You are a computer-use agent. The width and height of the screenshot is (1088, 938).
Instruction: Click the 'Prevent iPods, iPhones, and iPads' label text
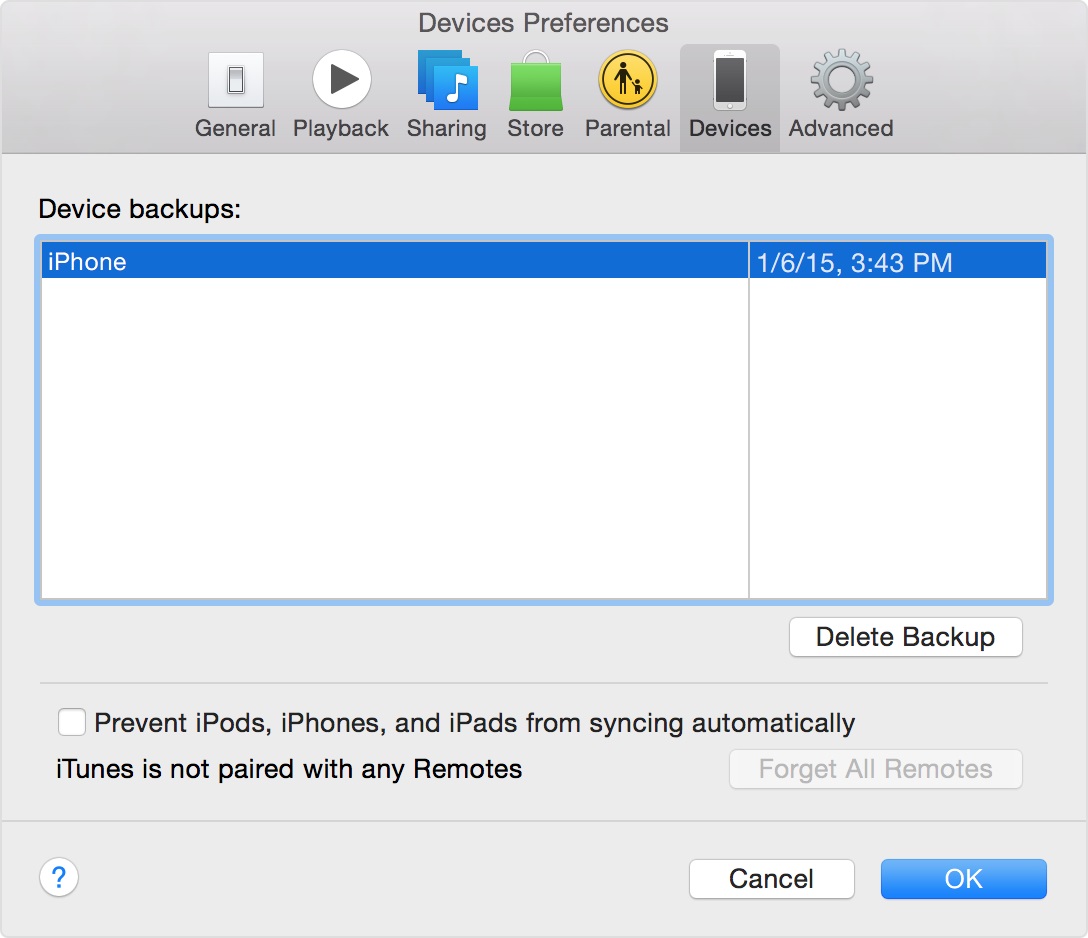pyautogui.click(x=474, y=723)
